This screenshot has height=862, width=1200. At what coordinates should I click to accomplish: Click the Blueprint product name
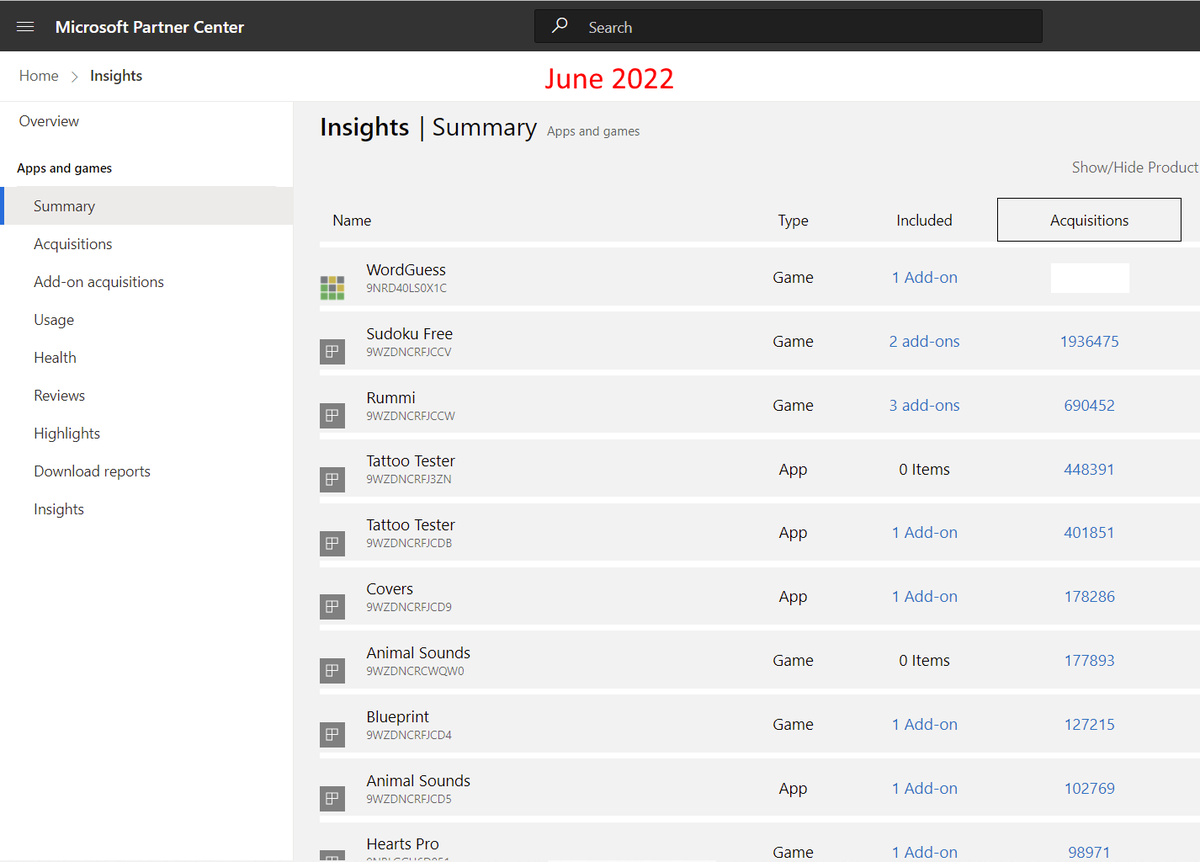[398, 717]
